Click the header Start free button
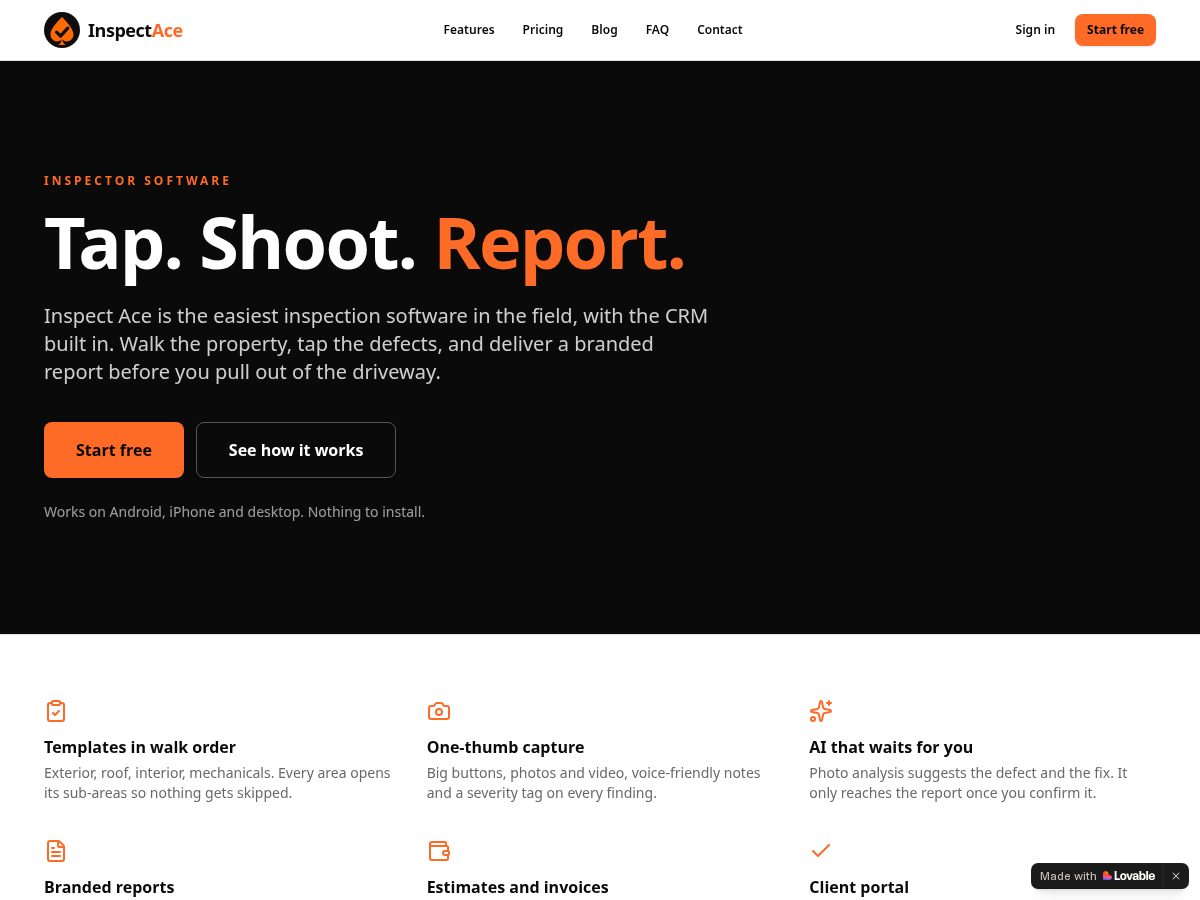This screenshot has height=900, width=1200. [1115, 30]
